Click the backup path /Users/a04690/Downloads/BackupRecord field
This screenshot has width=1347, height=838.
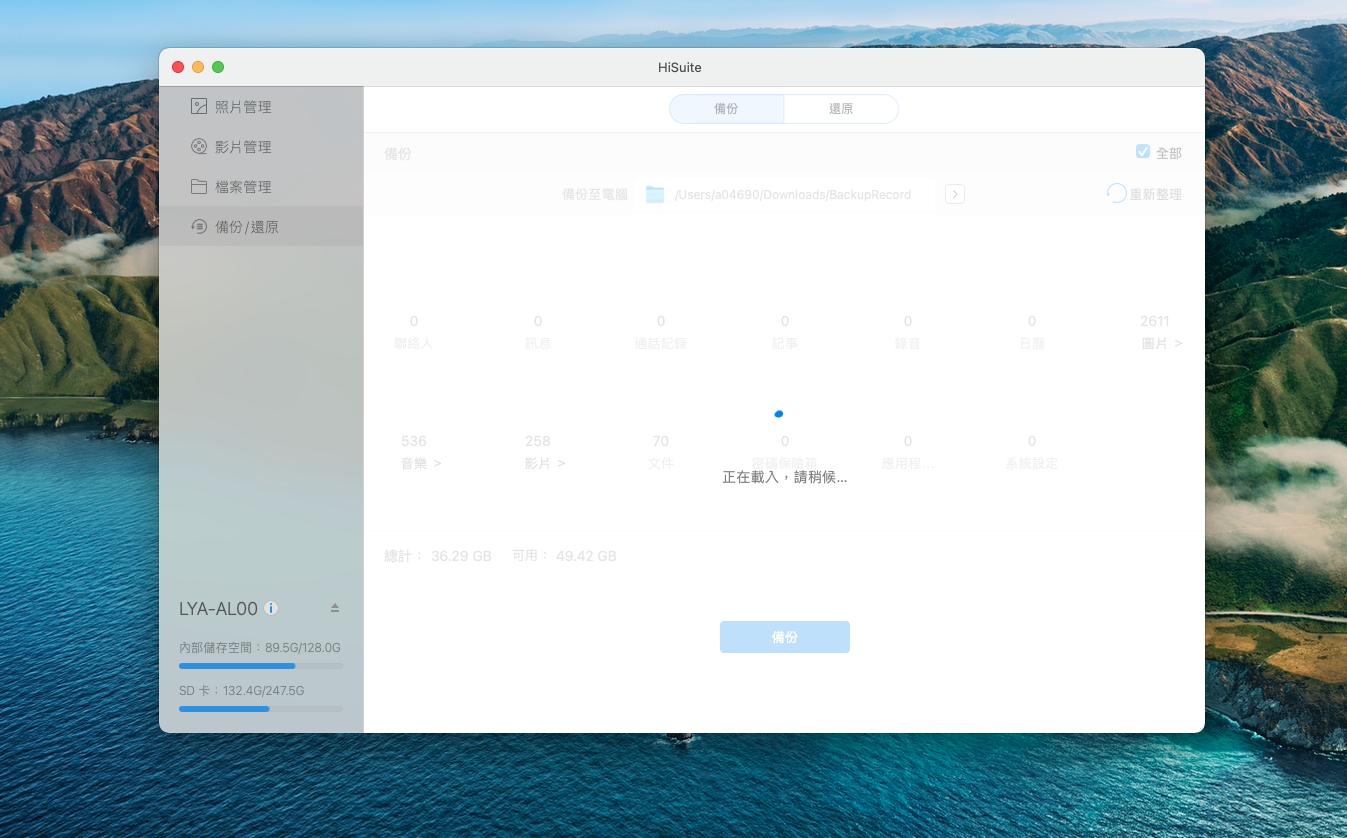click(793, 195)
